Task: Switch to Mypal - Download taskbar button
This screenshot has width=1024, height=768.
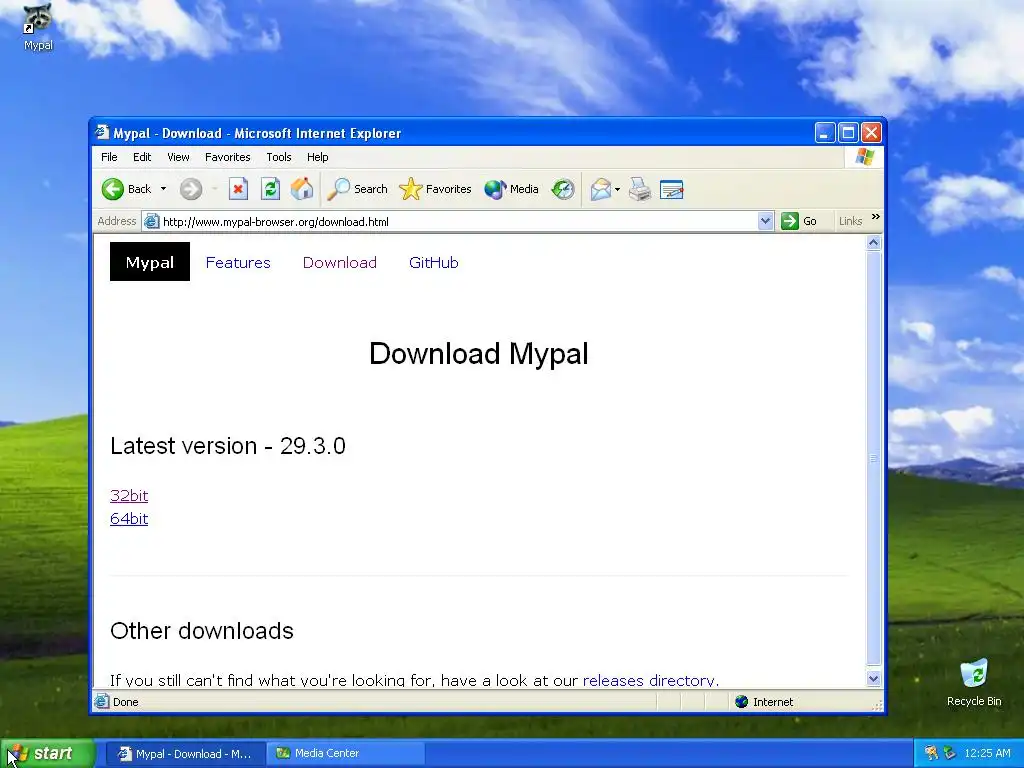Action: click(185, 754)
